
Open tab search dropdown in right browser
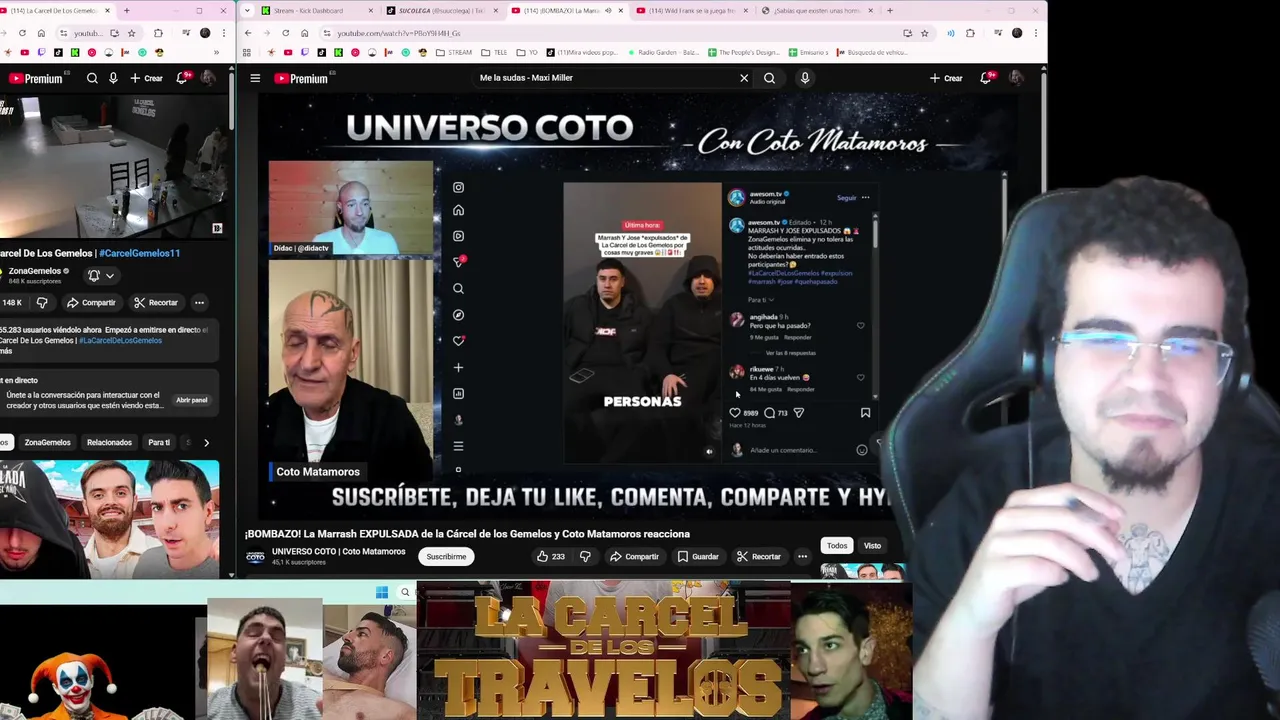(247, 10)
